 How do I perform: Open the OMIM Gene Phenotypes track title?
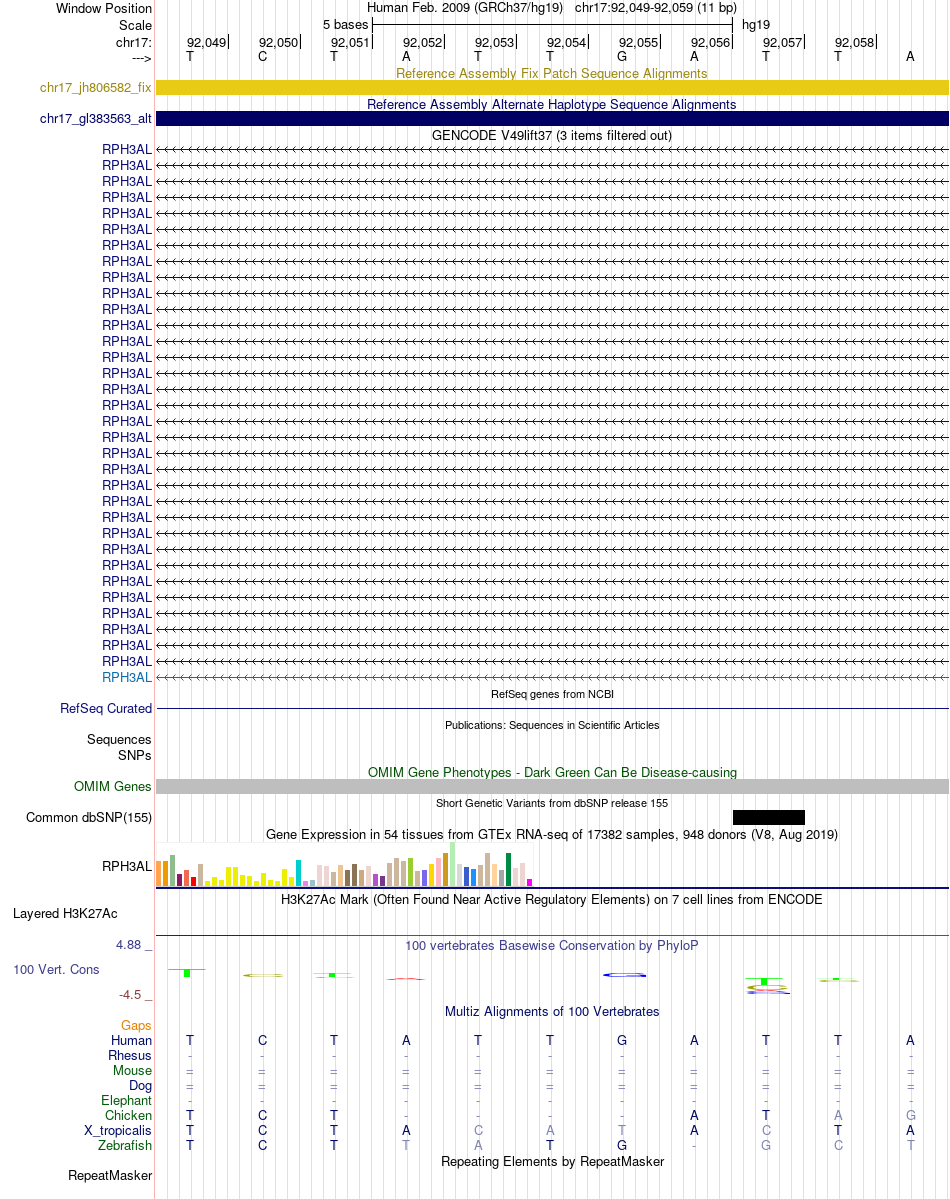tap(551, 772)
